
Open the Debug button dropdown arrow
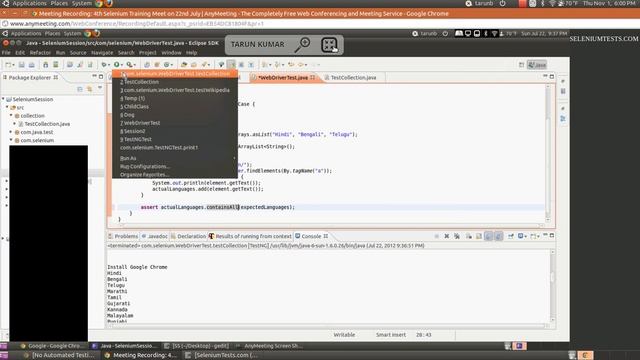(x=109, y=65)
